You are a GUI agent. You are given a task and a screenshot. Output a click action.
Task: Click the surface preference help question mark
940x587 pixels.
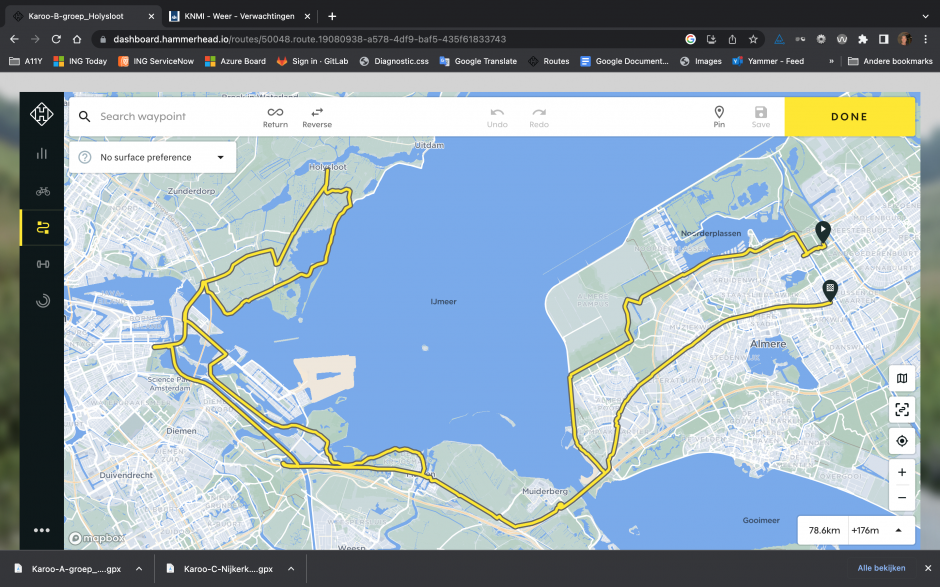(85, 157)
